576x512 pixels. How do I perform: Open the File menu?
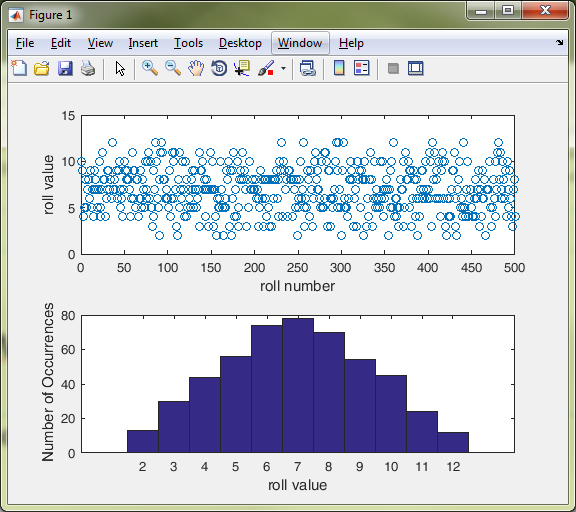25,43
